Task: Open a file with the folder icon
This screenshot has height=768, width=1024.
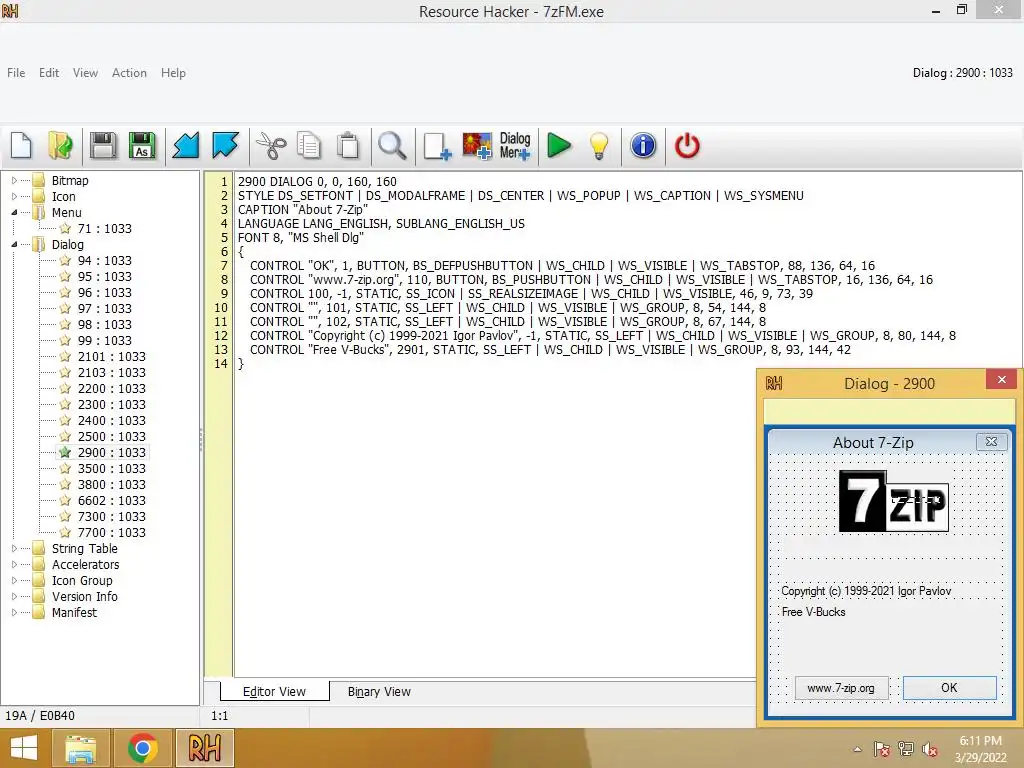Action: click(x=61, y=145)
